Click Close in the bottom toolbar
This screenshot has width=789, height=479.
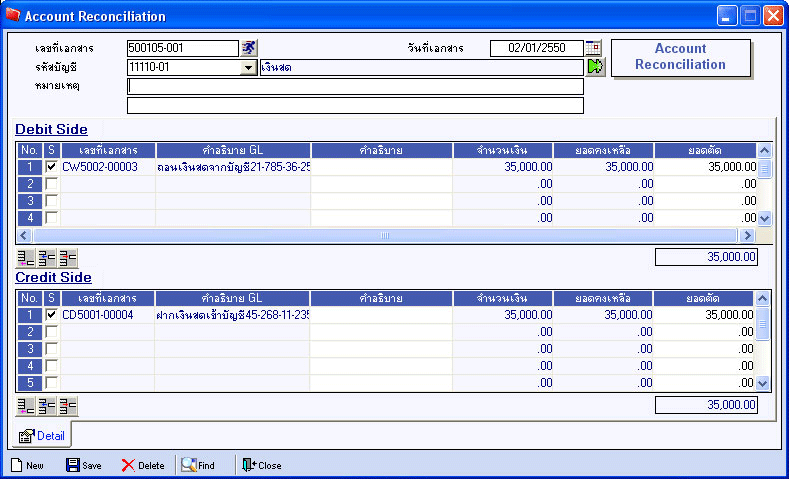click(262, 465)
